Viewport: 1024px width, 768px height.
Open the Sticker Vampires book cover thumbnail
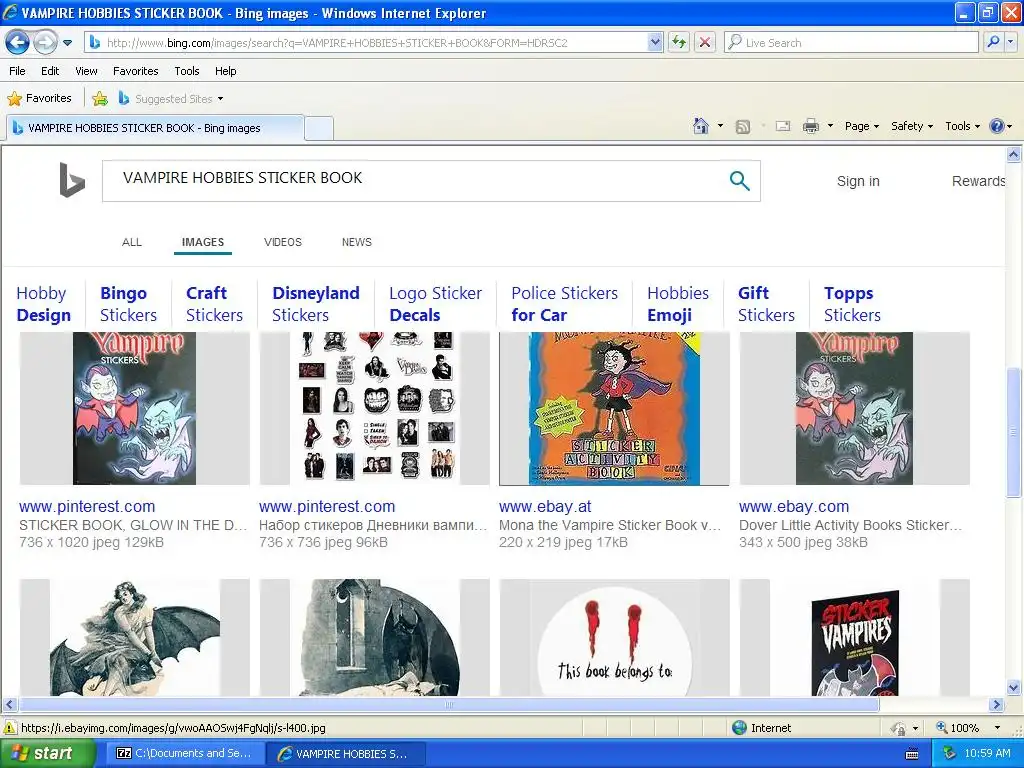pyautogui.click(x=854, y=637)
